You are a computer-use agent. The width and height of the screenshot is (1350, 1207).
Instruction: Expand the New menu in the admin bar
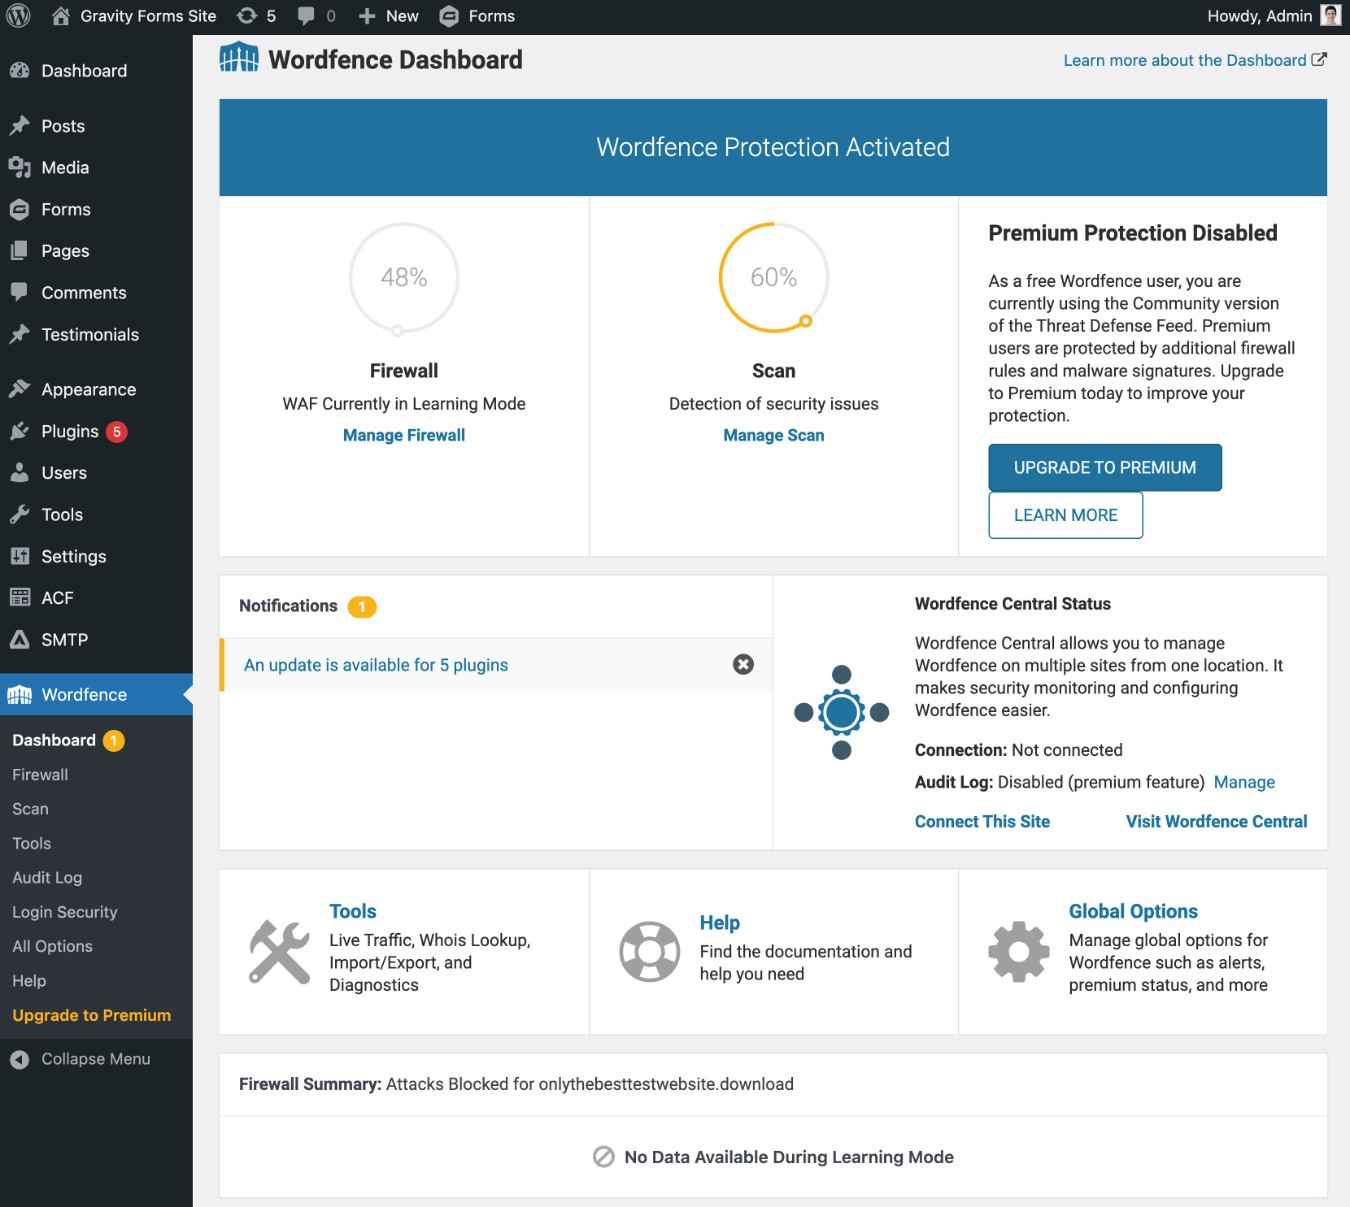(388, 15)
